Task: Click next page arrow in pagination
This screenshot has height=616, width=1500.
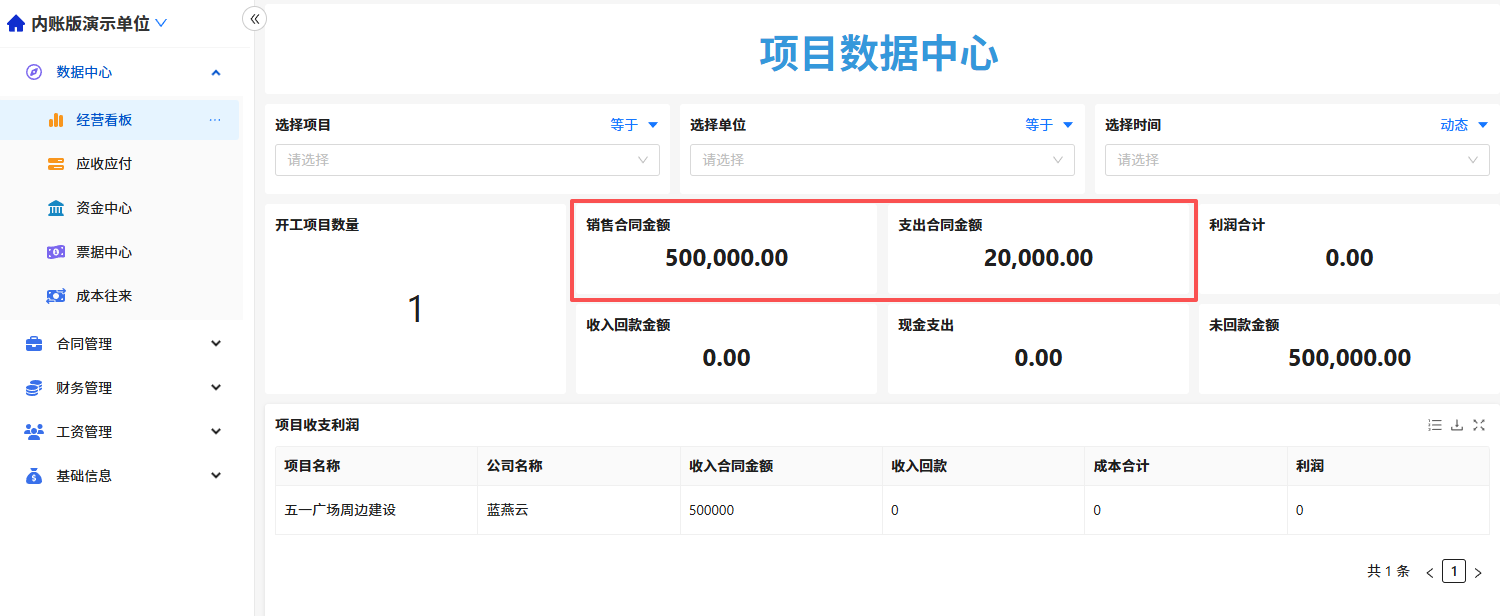Action: [x=1478, y=573]
